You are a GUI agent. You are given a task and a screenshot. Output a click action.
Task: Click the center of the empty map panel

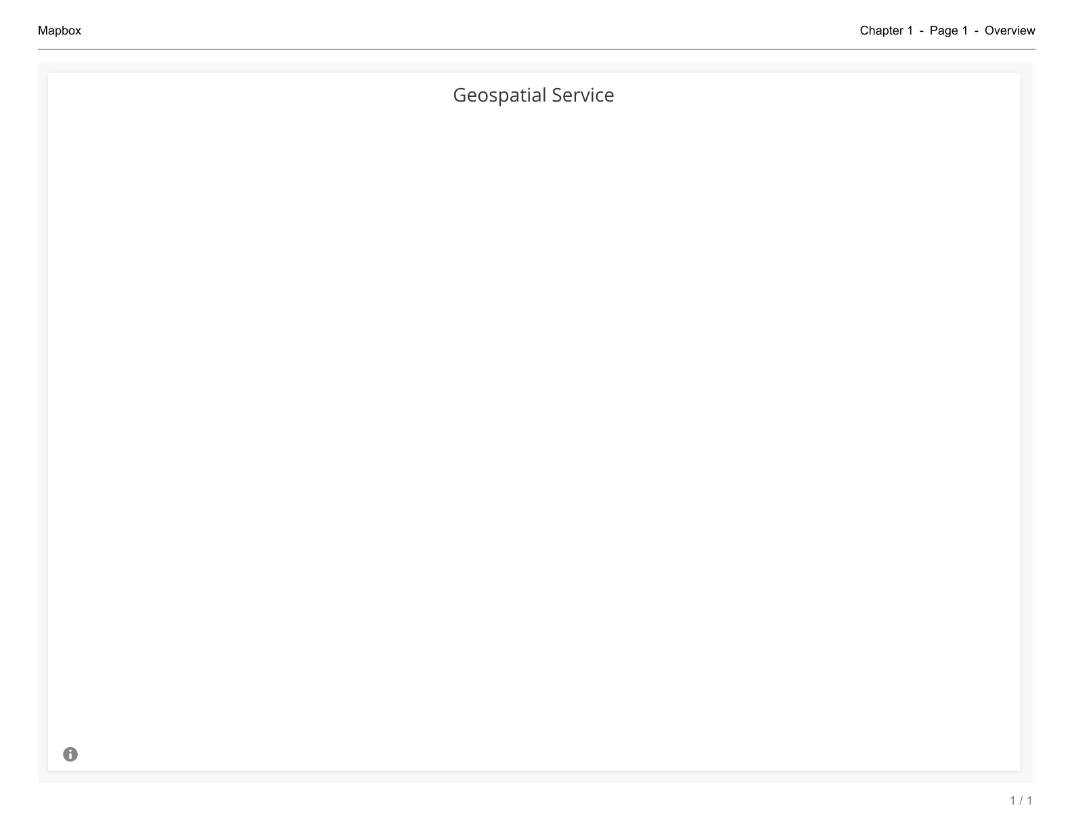click(533, 430)
